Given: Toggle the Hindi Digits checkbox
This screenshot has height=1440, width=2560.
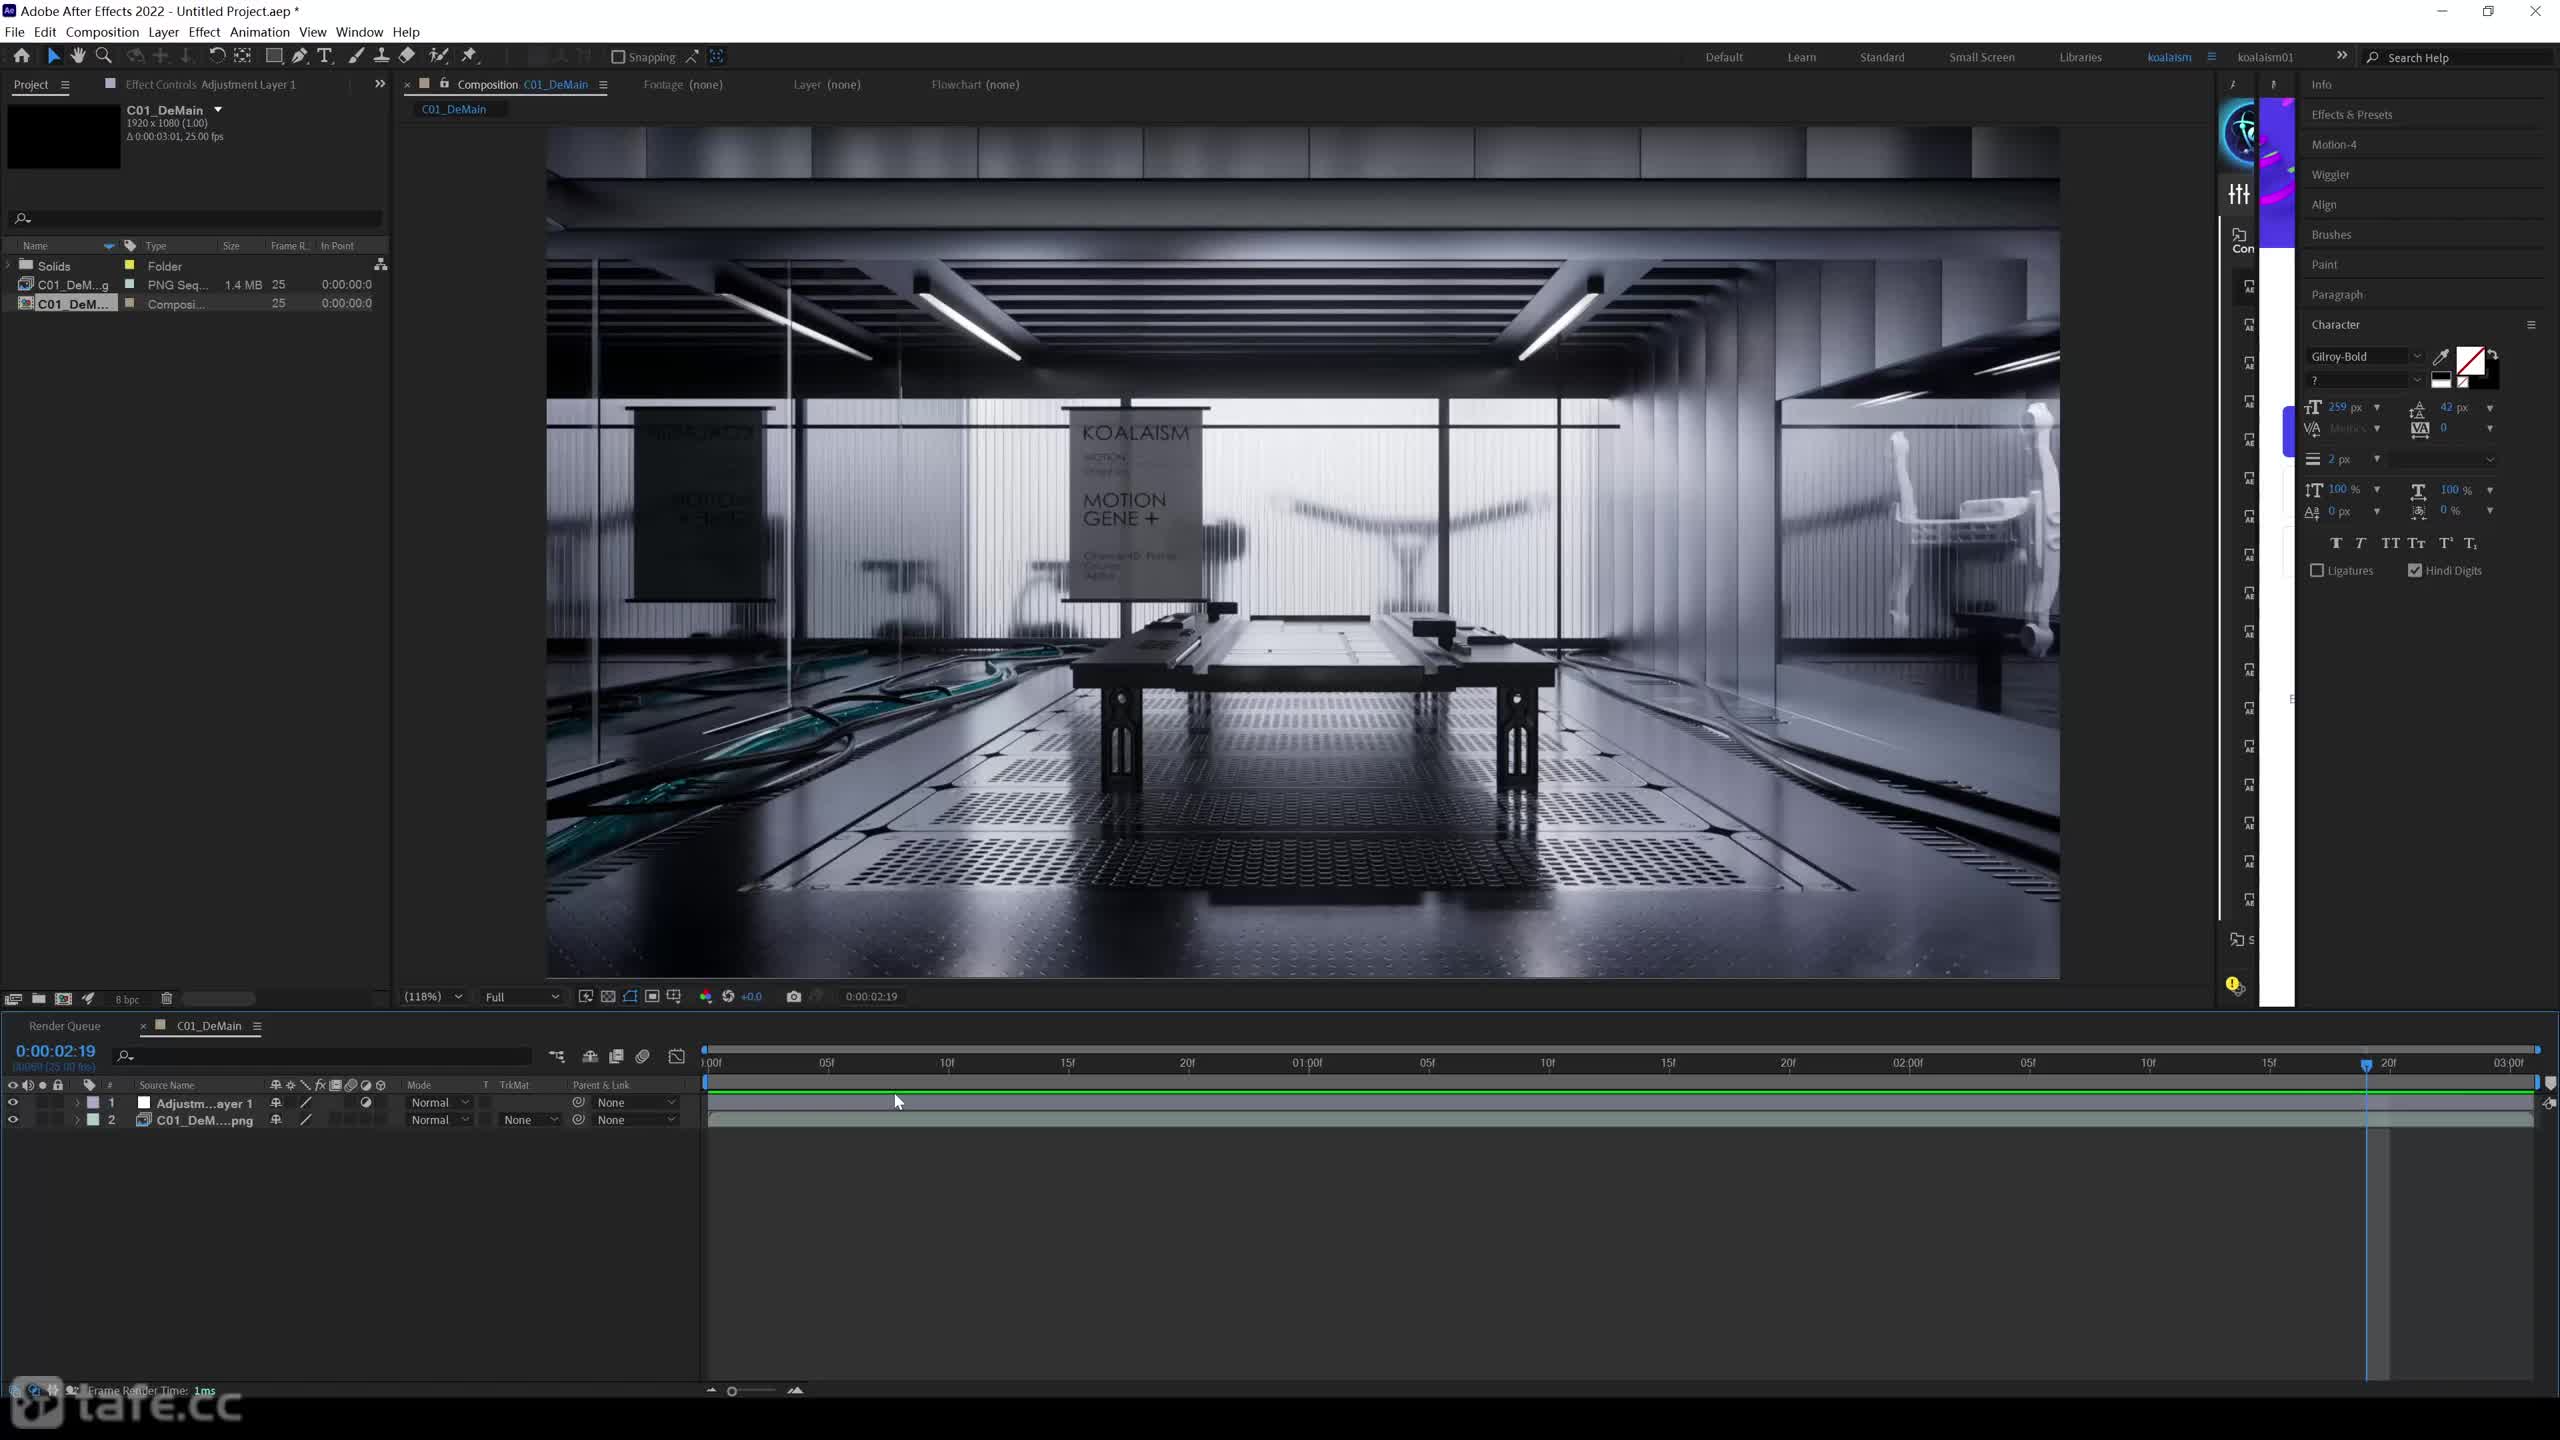Looking at the screenshot, I should (2415, 570).
